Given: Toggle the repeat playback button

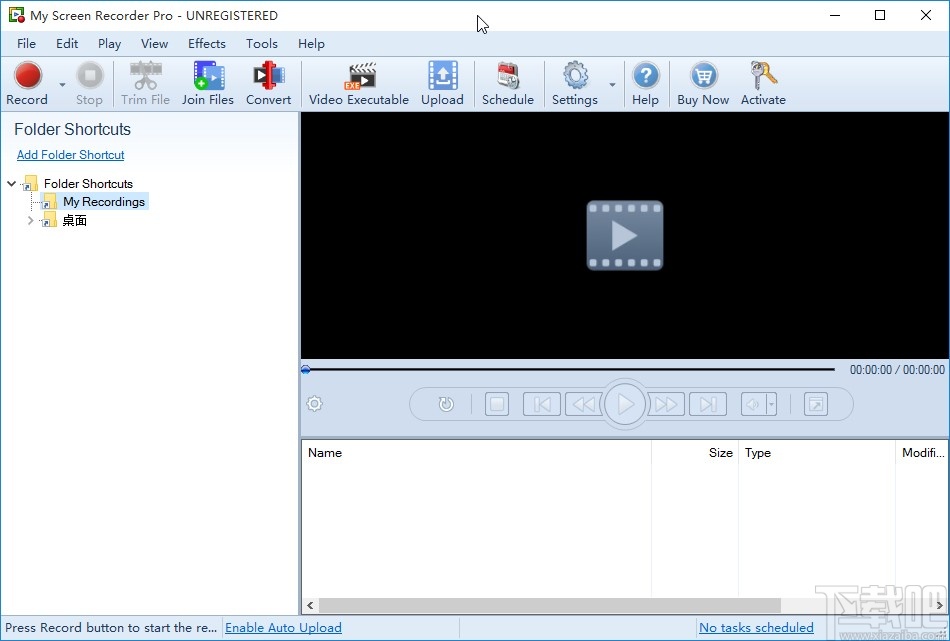Looking at the screenshot, I should [x=446, y=404].
